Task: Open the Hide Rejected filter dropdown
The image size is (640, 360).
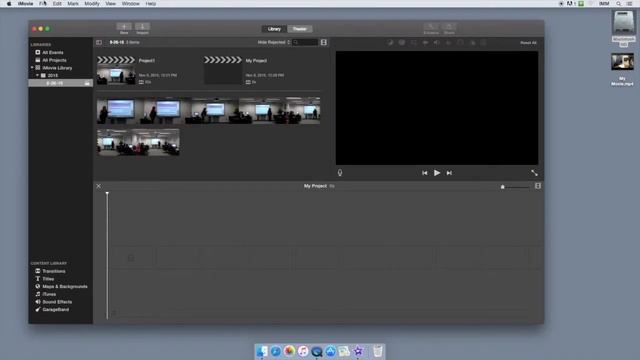Action: point(274,42)
